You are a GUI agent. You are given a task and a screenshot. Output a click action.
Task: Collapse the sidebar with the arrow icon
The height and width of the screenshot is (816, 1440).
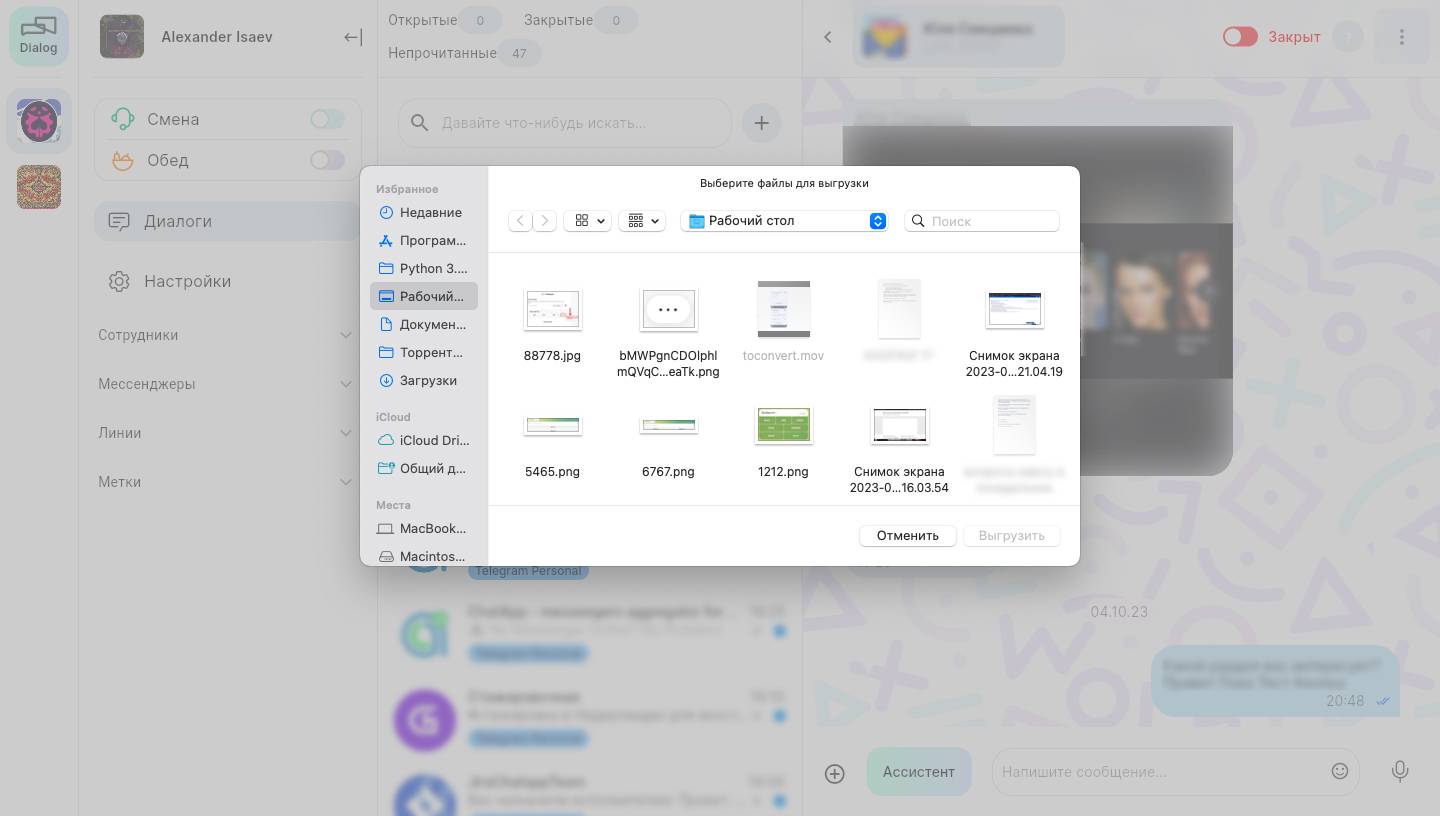352,37
